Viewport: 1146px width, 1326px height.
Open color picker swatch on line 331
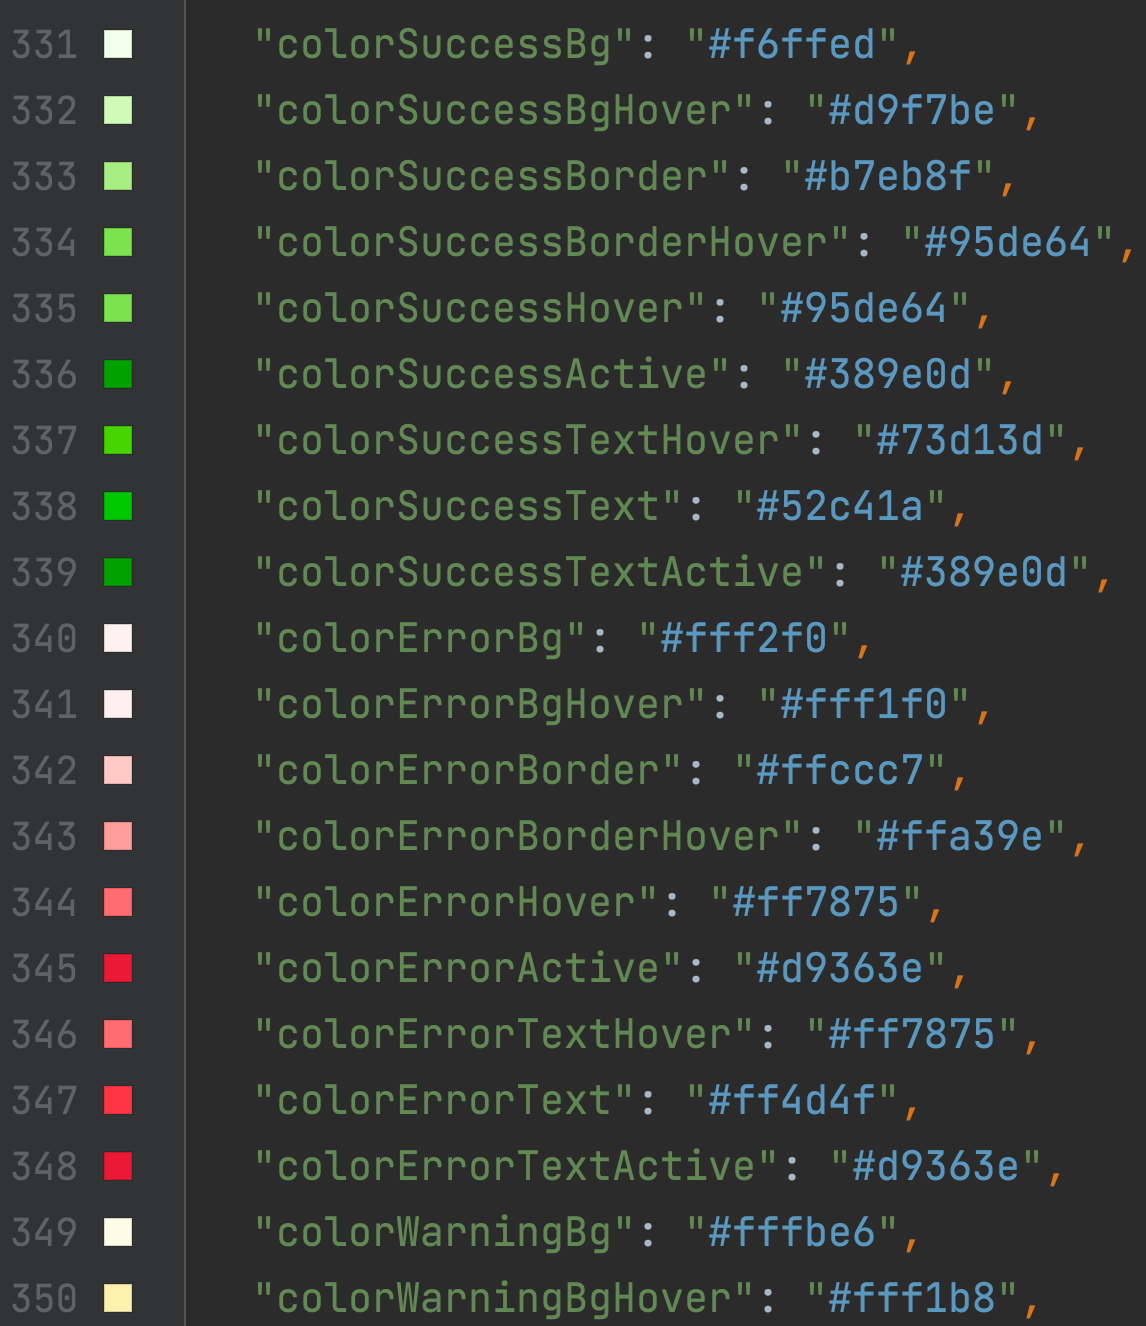[118, 44]
